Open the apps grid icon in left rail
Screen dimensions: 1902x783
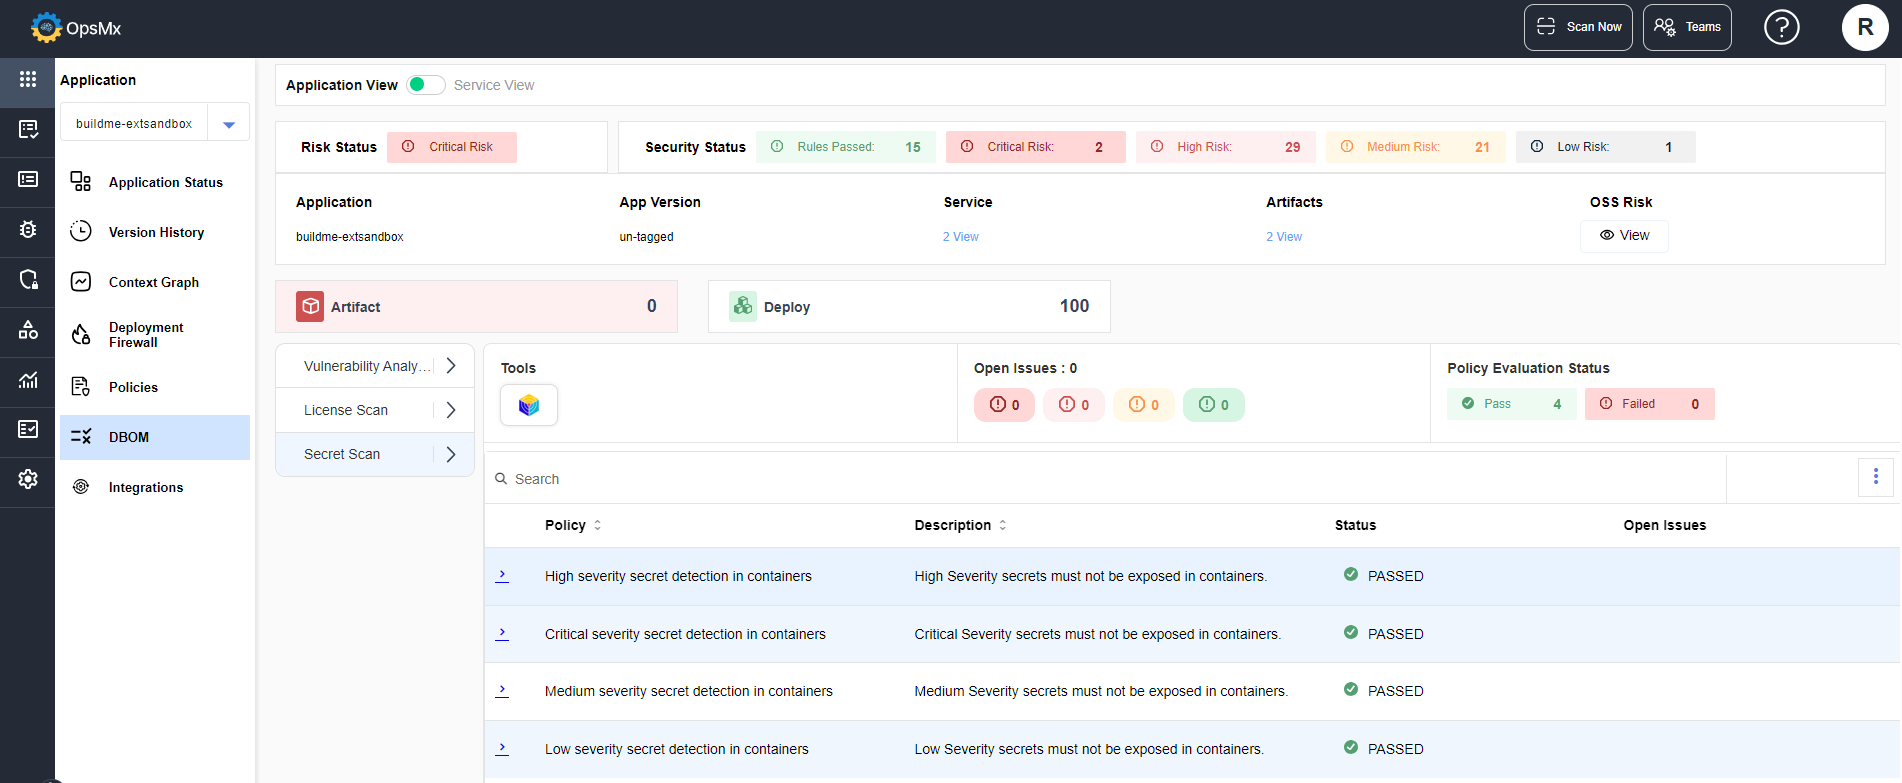tap(28, 79)
